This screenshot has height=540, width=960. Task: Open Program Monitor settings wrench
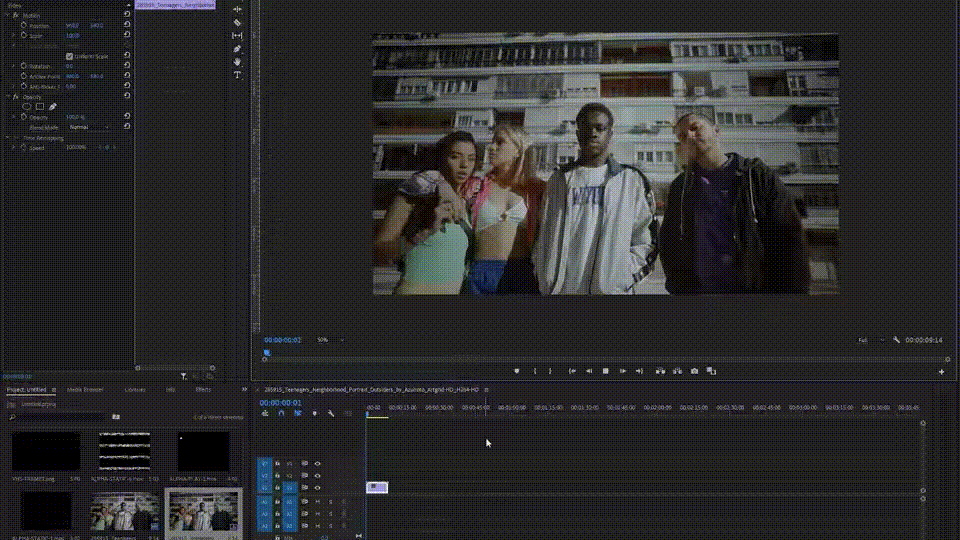pyautogui.click(x=897, y=340)
